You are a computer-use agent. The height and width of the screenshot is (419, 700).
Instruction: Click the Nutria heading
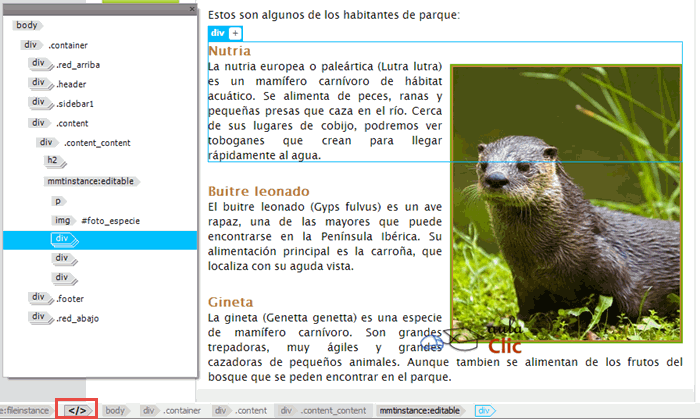[x=229, y=51]
